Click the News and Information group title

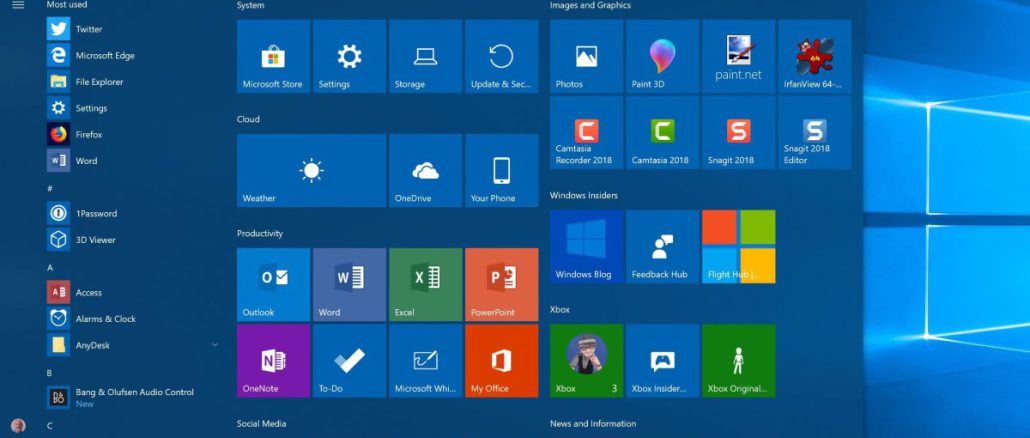click(593, 424)
